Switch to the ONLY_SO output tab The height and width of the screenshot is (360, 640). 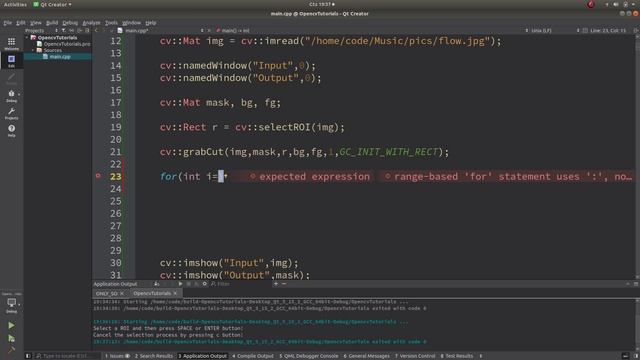point(107,293)
